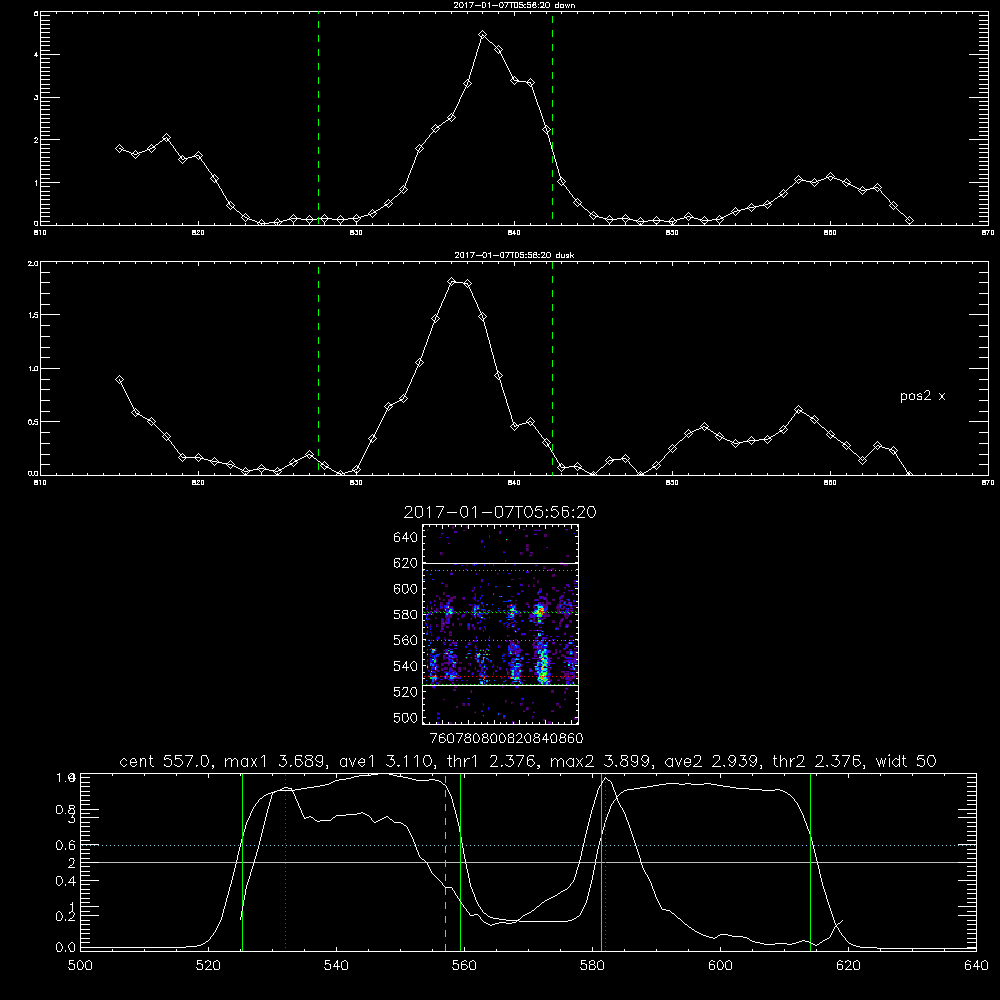The width and height of the screenshot is (1000, 1000).
Task: Click the bright hotspot near 580 in the spectrogram
Action: 540,613
